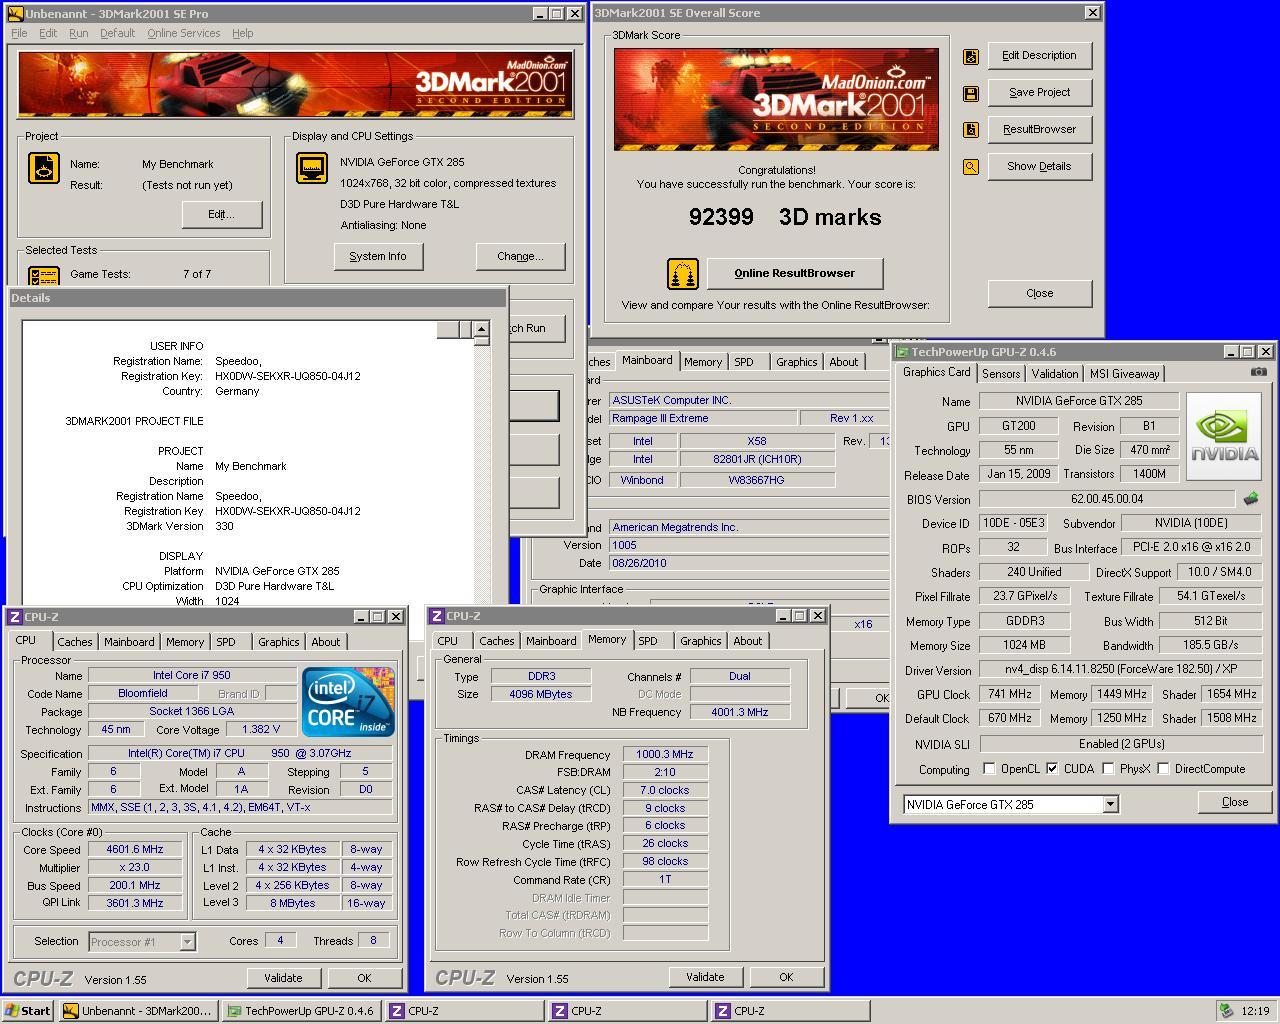Screen dimensions: 1280x1024
Task: Click the Intel Core i7 logo
Action: (348, 702)
